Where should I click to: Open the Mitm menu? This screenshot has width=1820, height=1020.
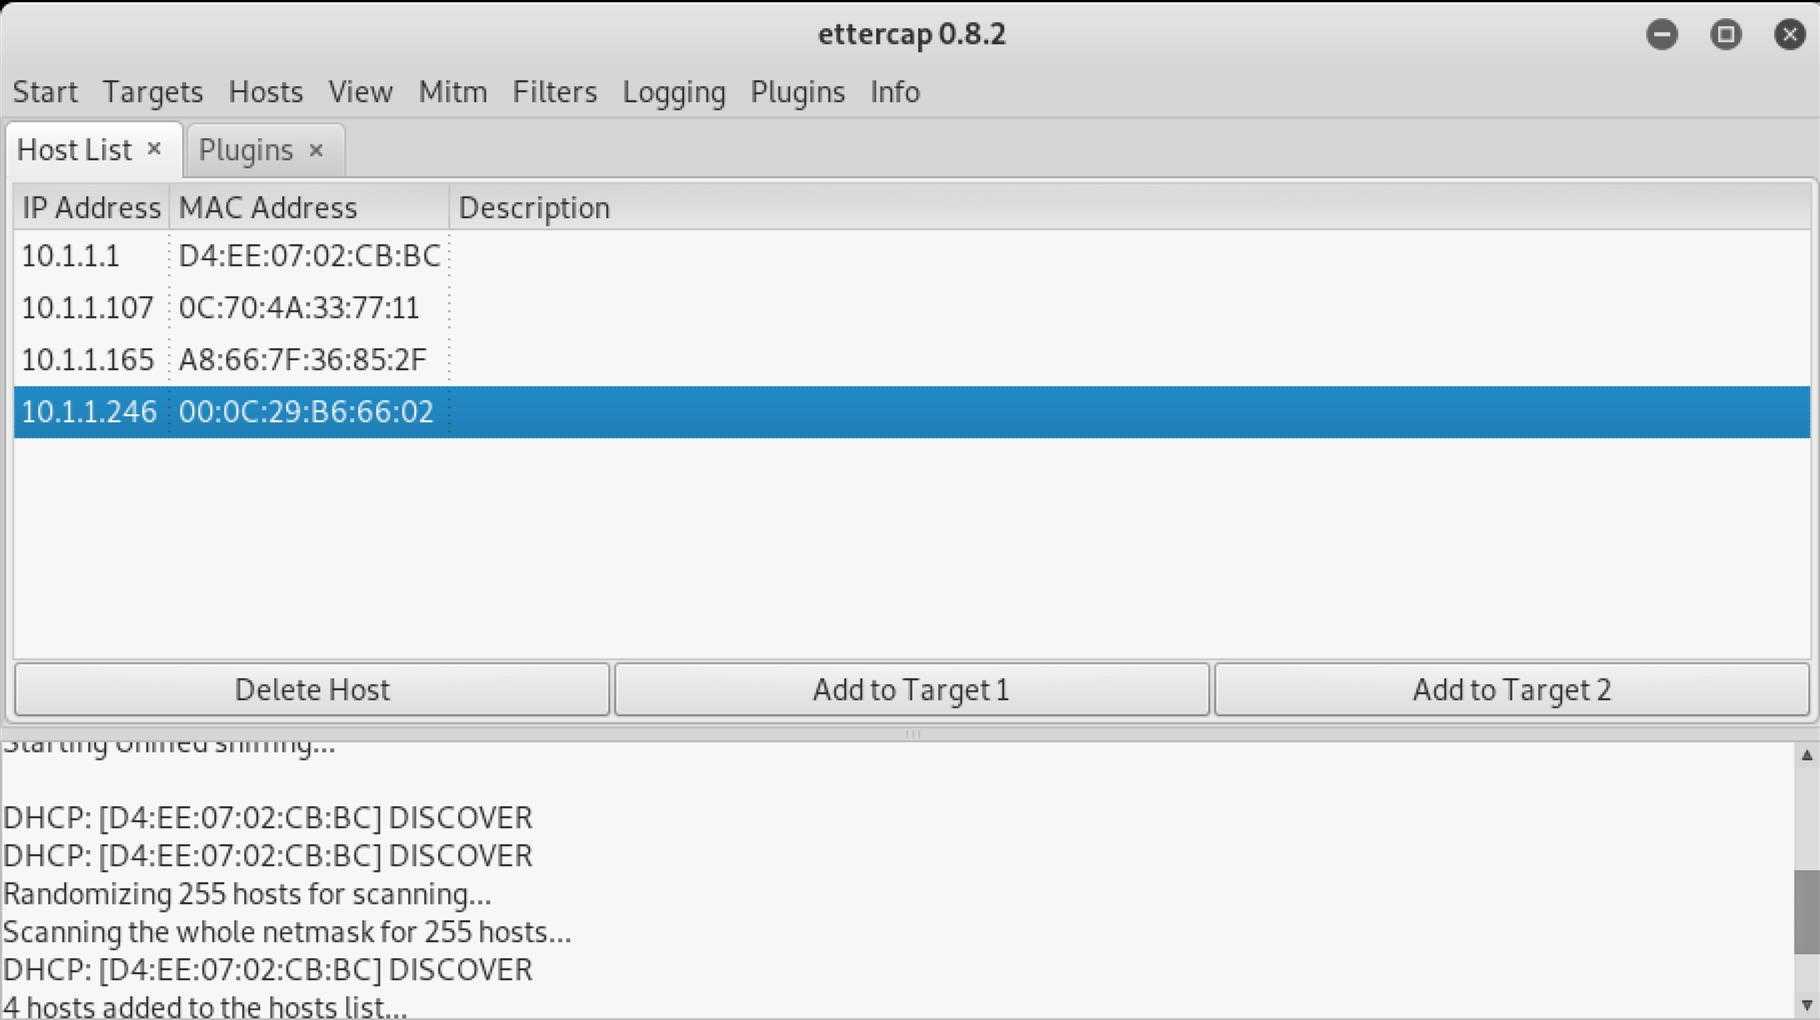(x=453, y=92)
